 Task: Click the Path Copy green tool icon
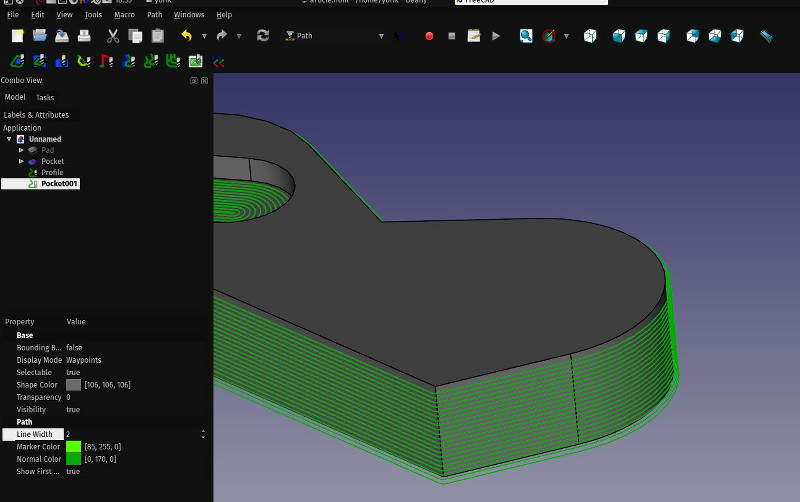pyautogui.click(x=151, y=61)
